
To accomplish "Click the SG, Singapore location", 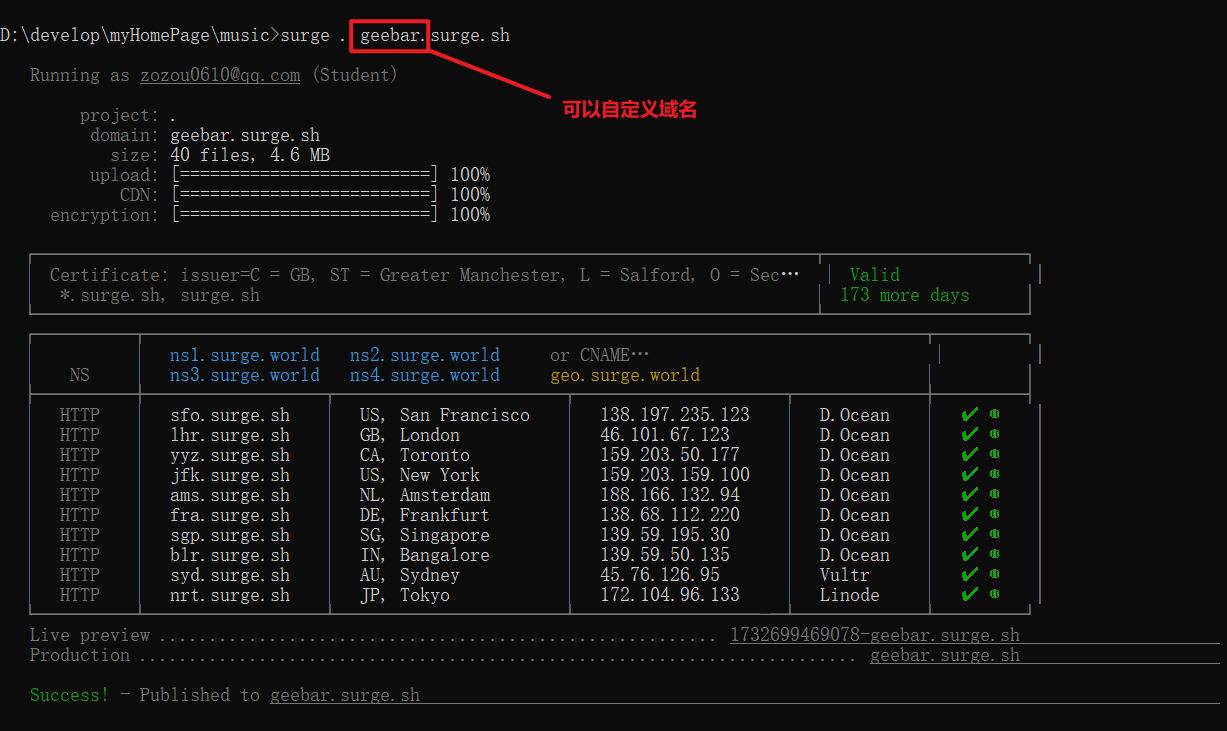I will pyautogui.click(x=425, y=535).
